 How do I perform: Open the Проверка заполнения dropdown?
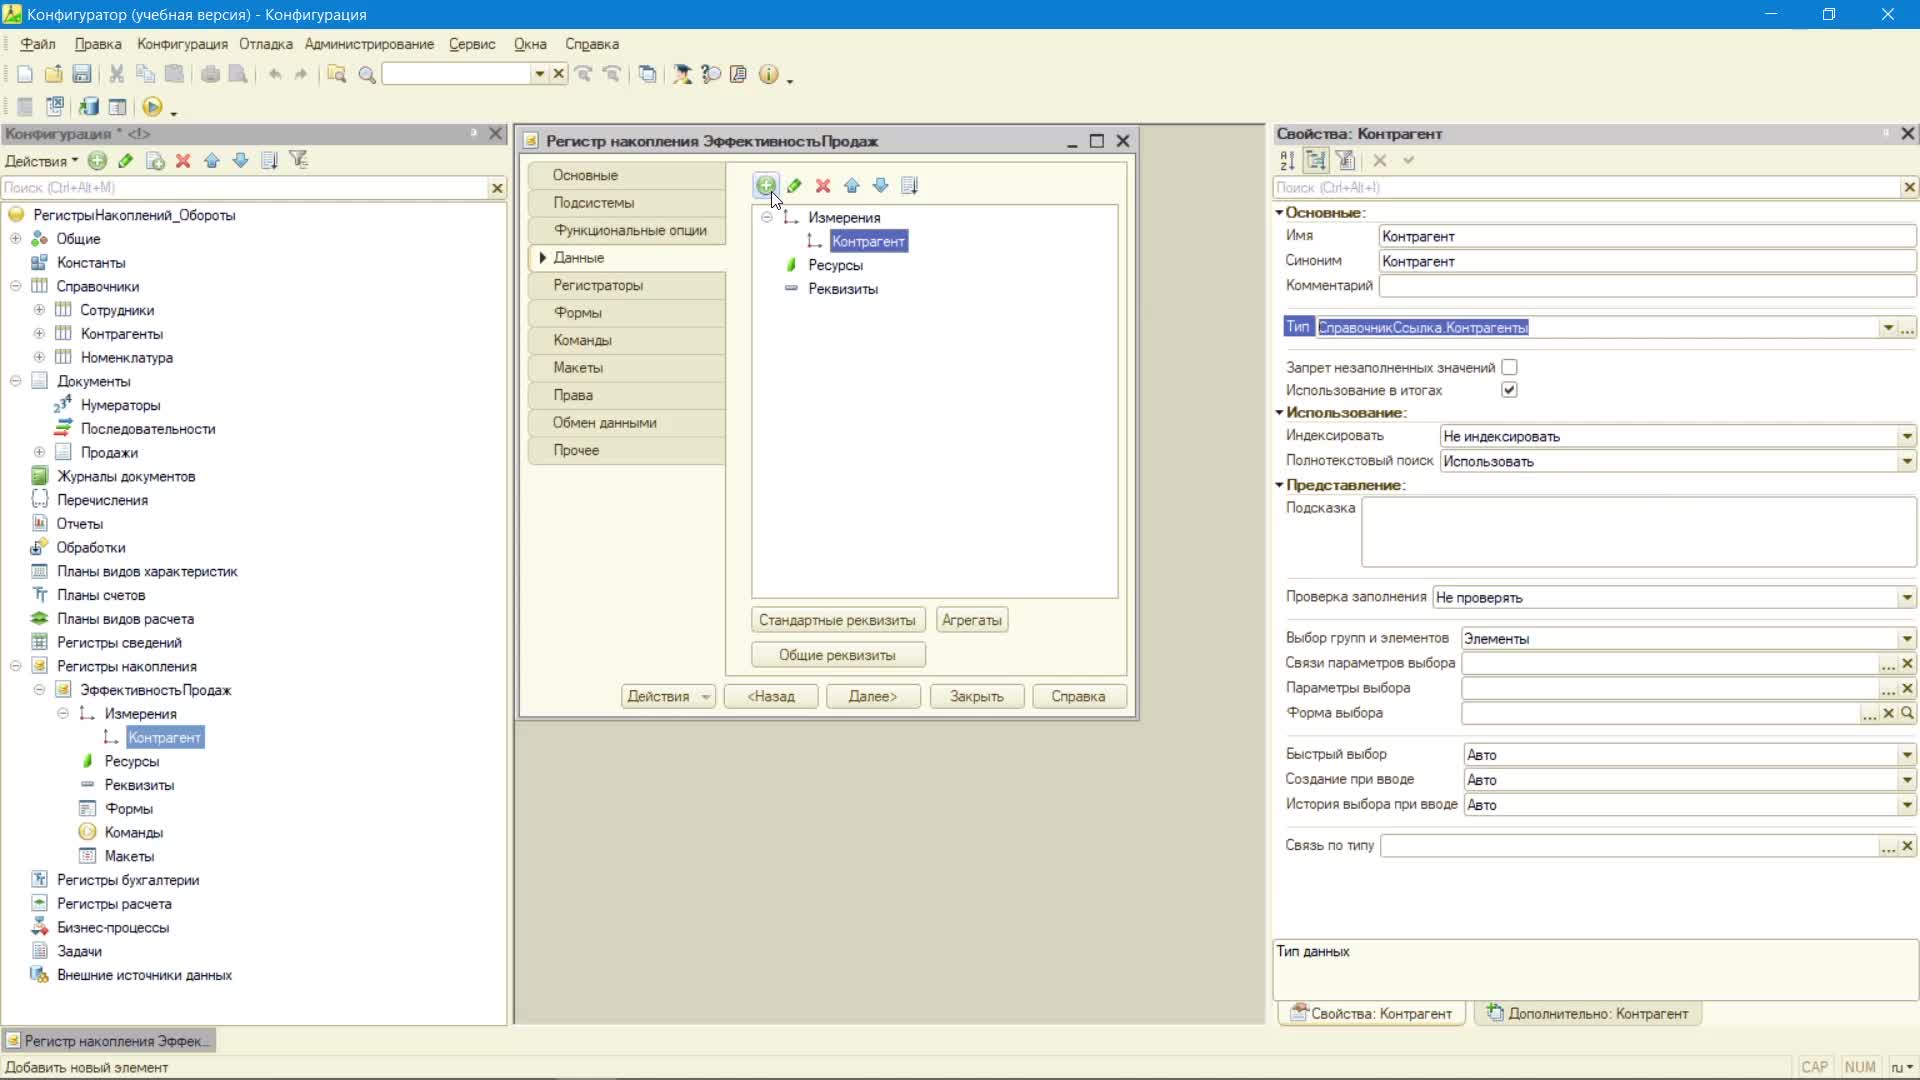click(1907, 598)
